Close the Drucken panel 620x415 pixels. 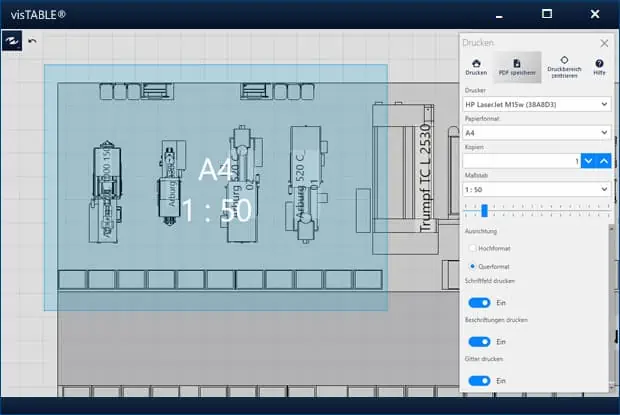point(604,43)
